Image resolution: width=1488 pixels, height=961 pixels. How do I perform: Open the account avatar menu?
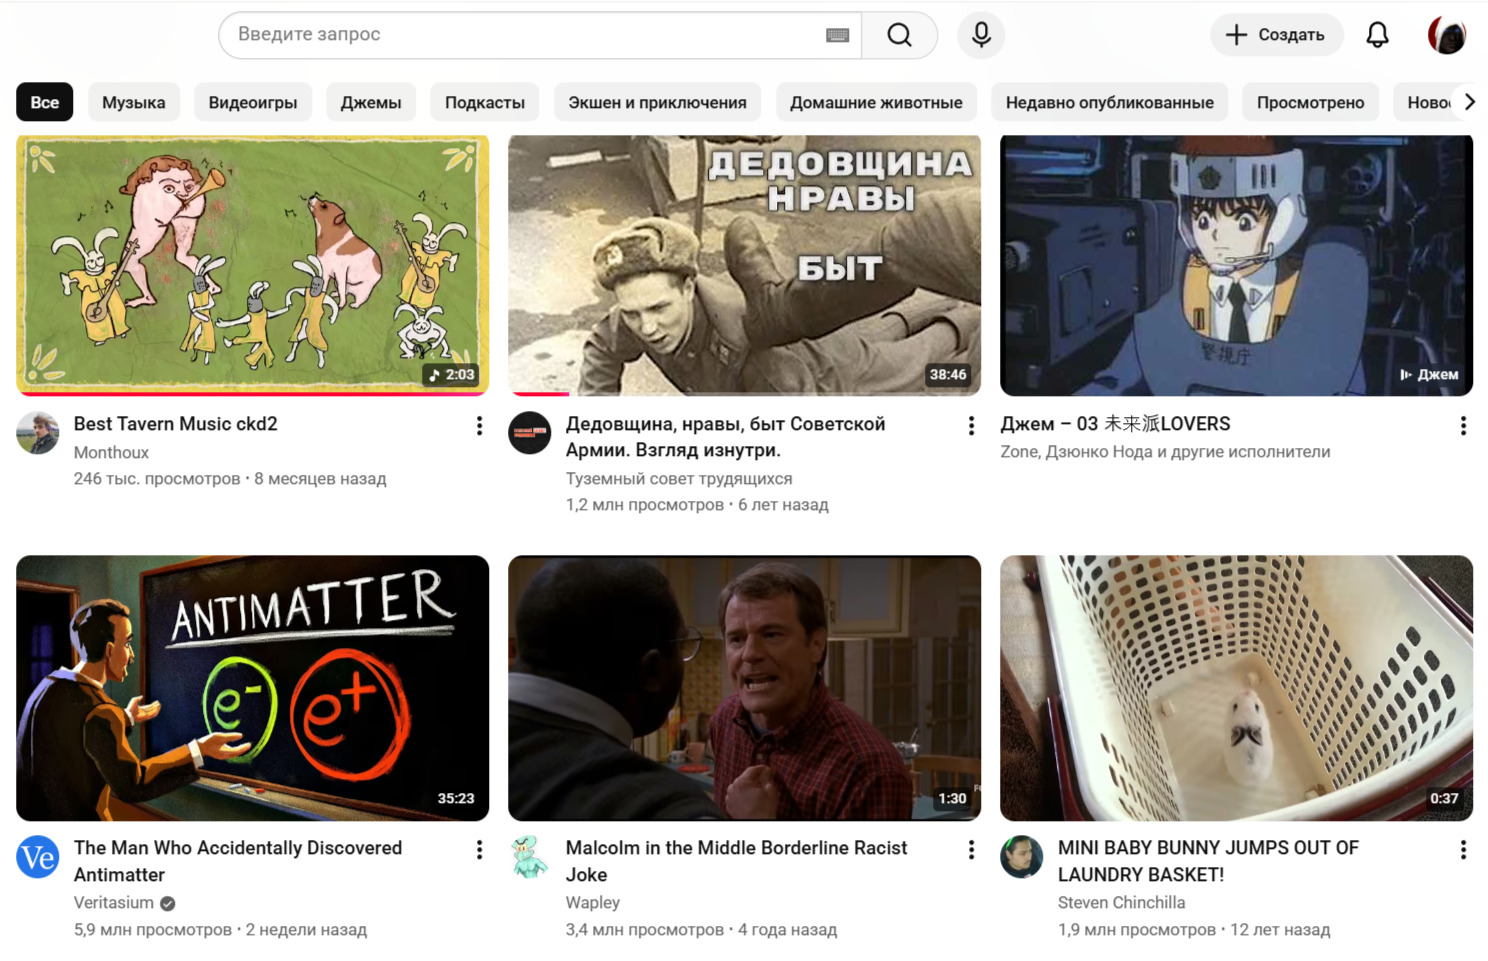tap(1446, 35)
